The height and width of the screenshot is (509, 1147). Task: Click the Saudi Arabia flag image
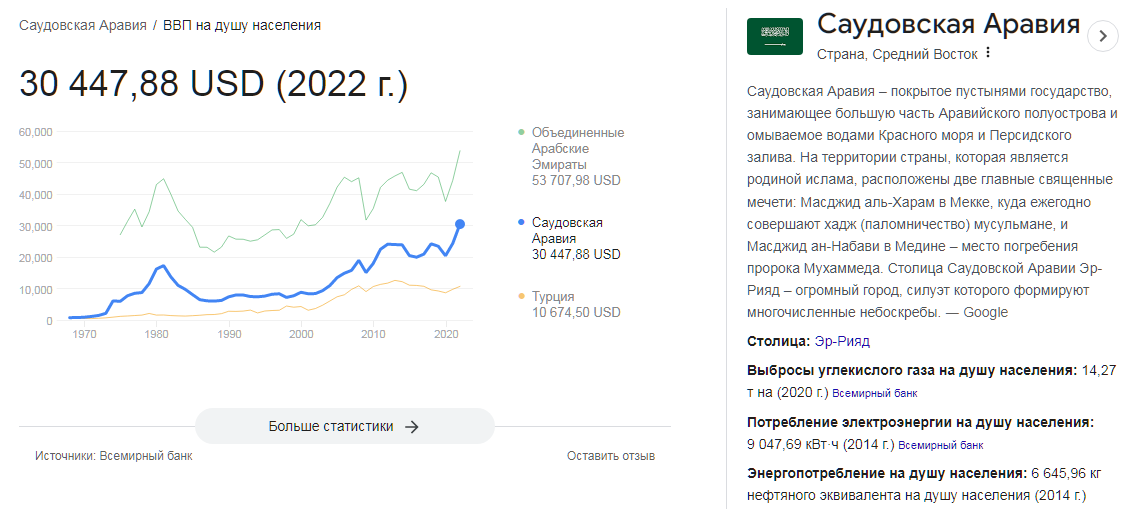(775, 37)
